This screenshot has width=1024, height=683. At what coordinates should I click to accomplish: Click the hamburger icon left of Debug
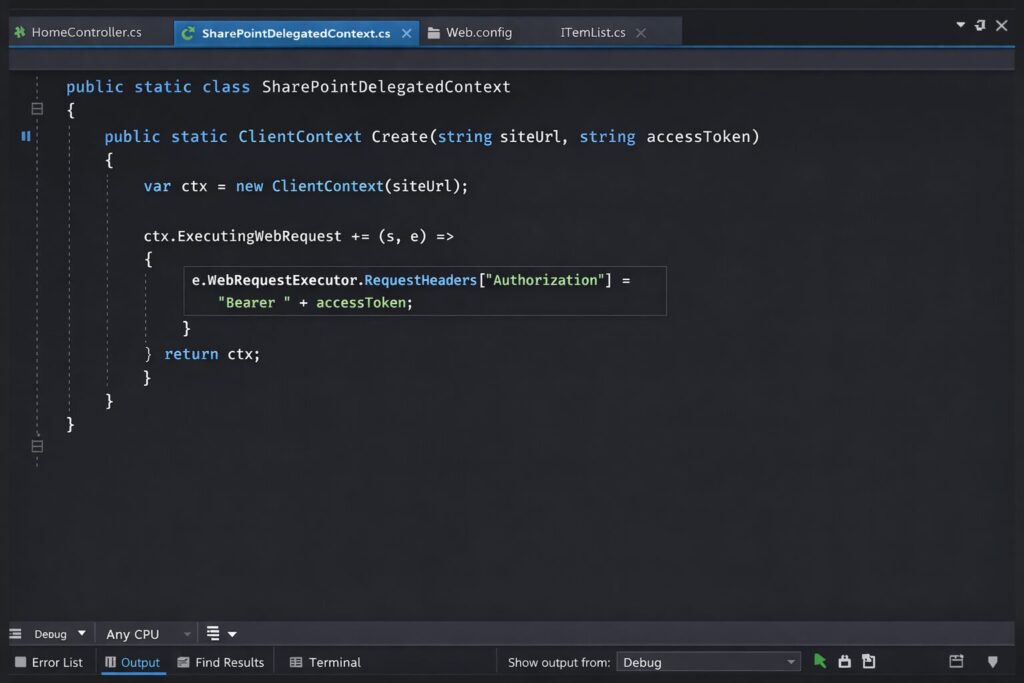click(x=15, y=634)
